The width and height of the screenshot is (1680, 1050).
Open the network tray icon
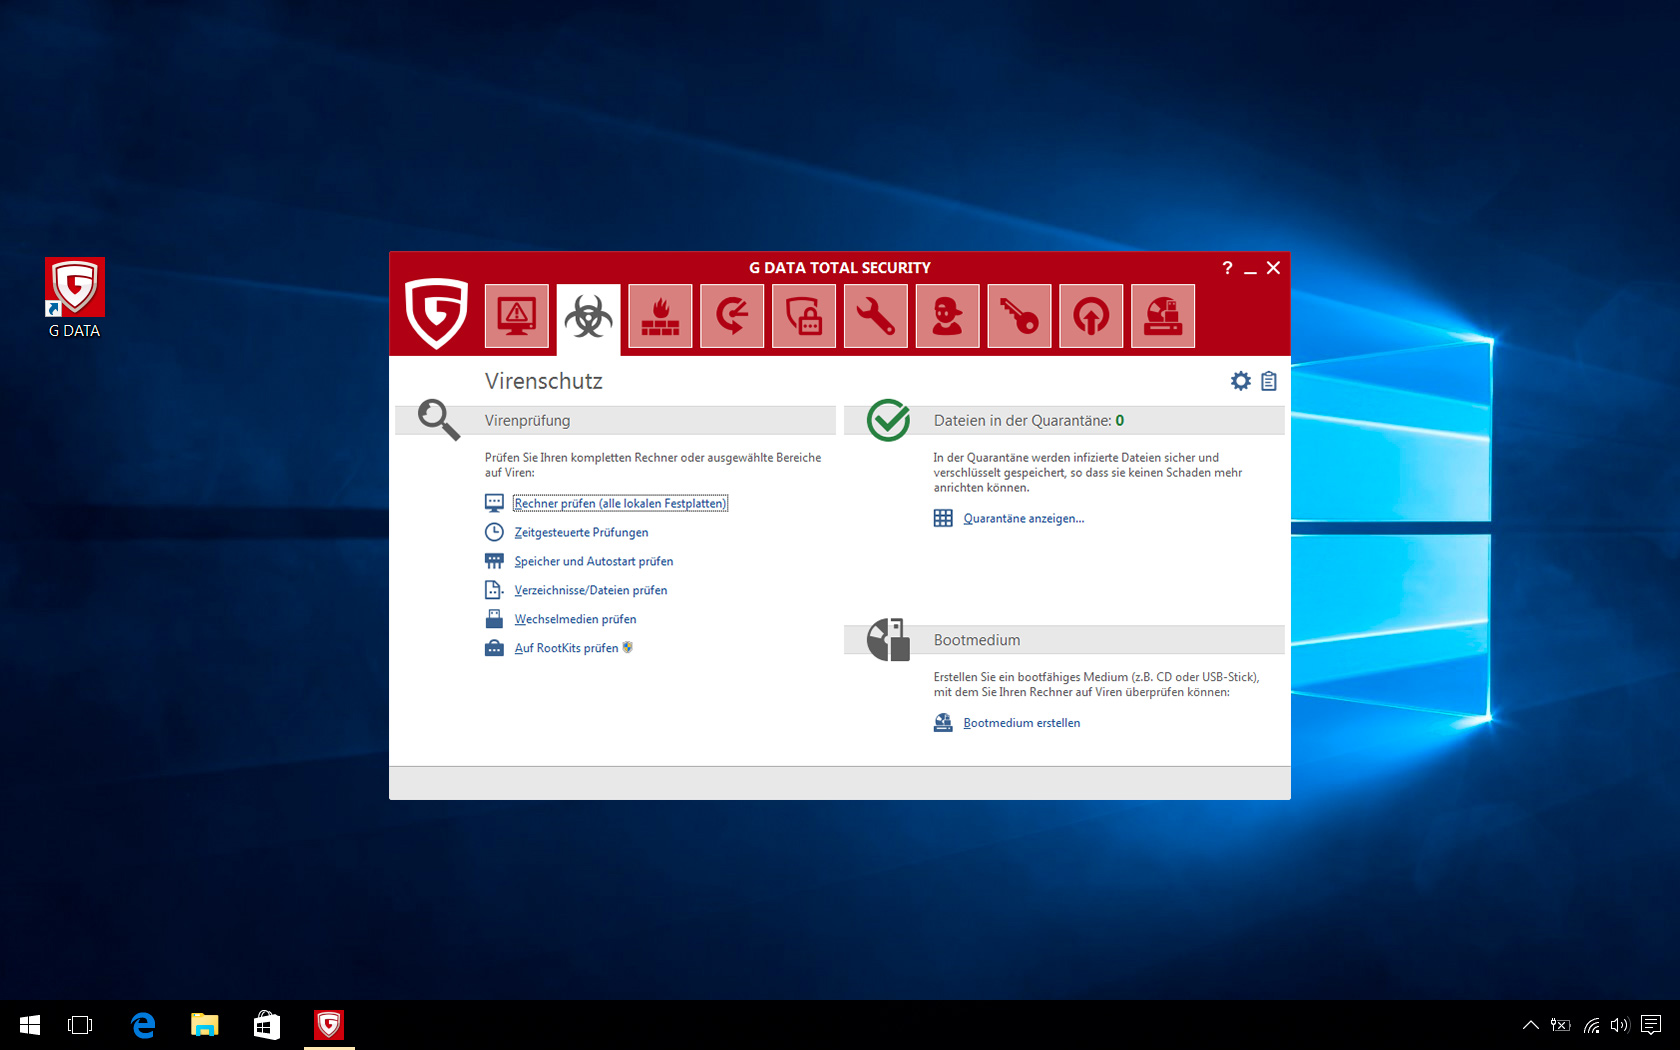pyautogui.click(x=1591, y=1025)
